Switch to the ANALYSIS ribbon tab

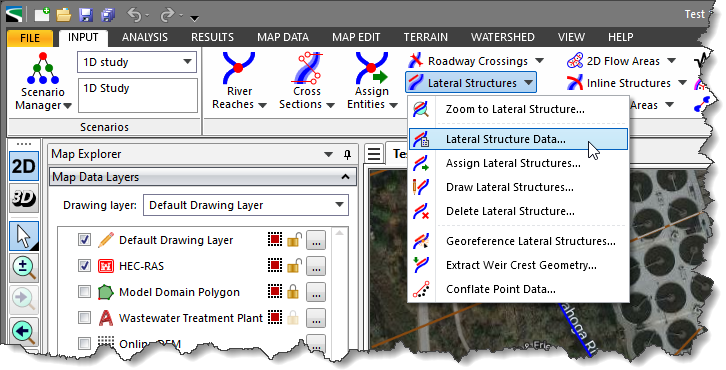145,37
